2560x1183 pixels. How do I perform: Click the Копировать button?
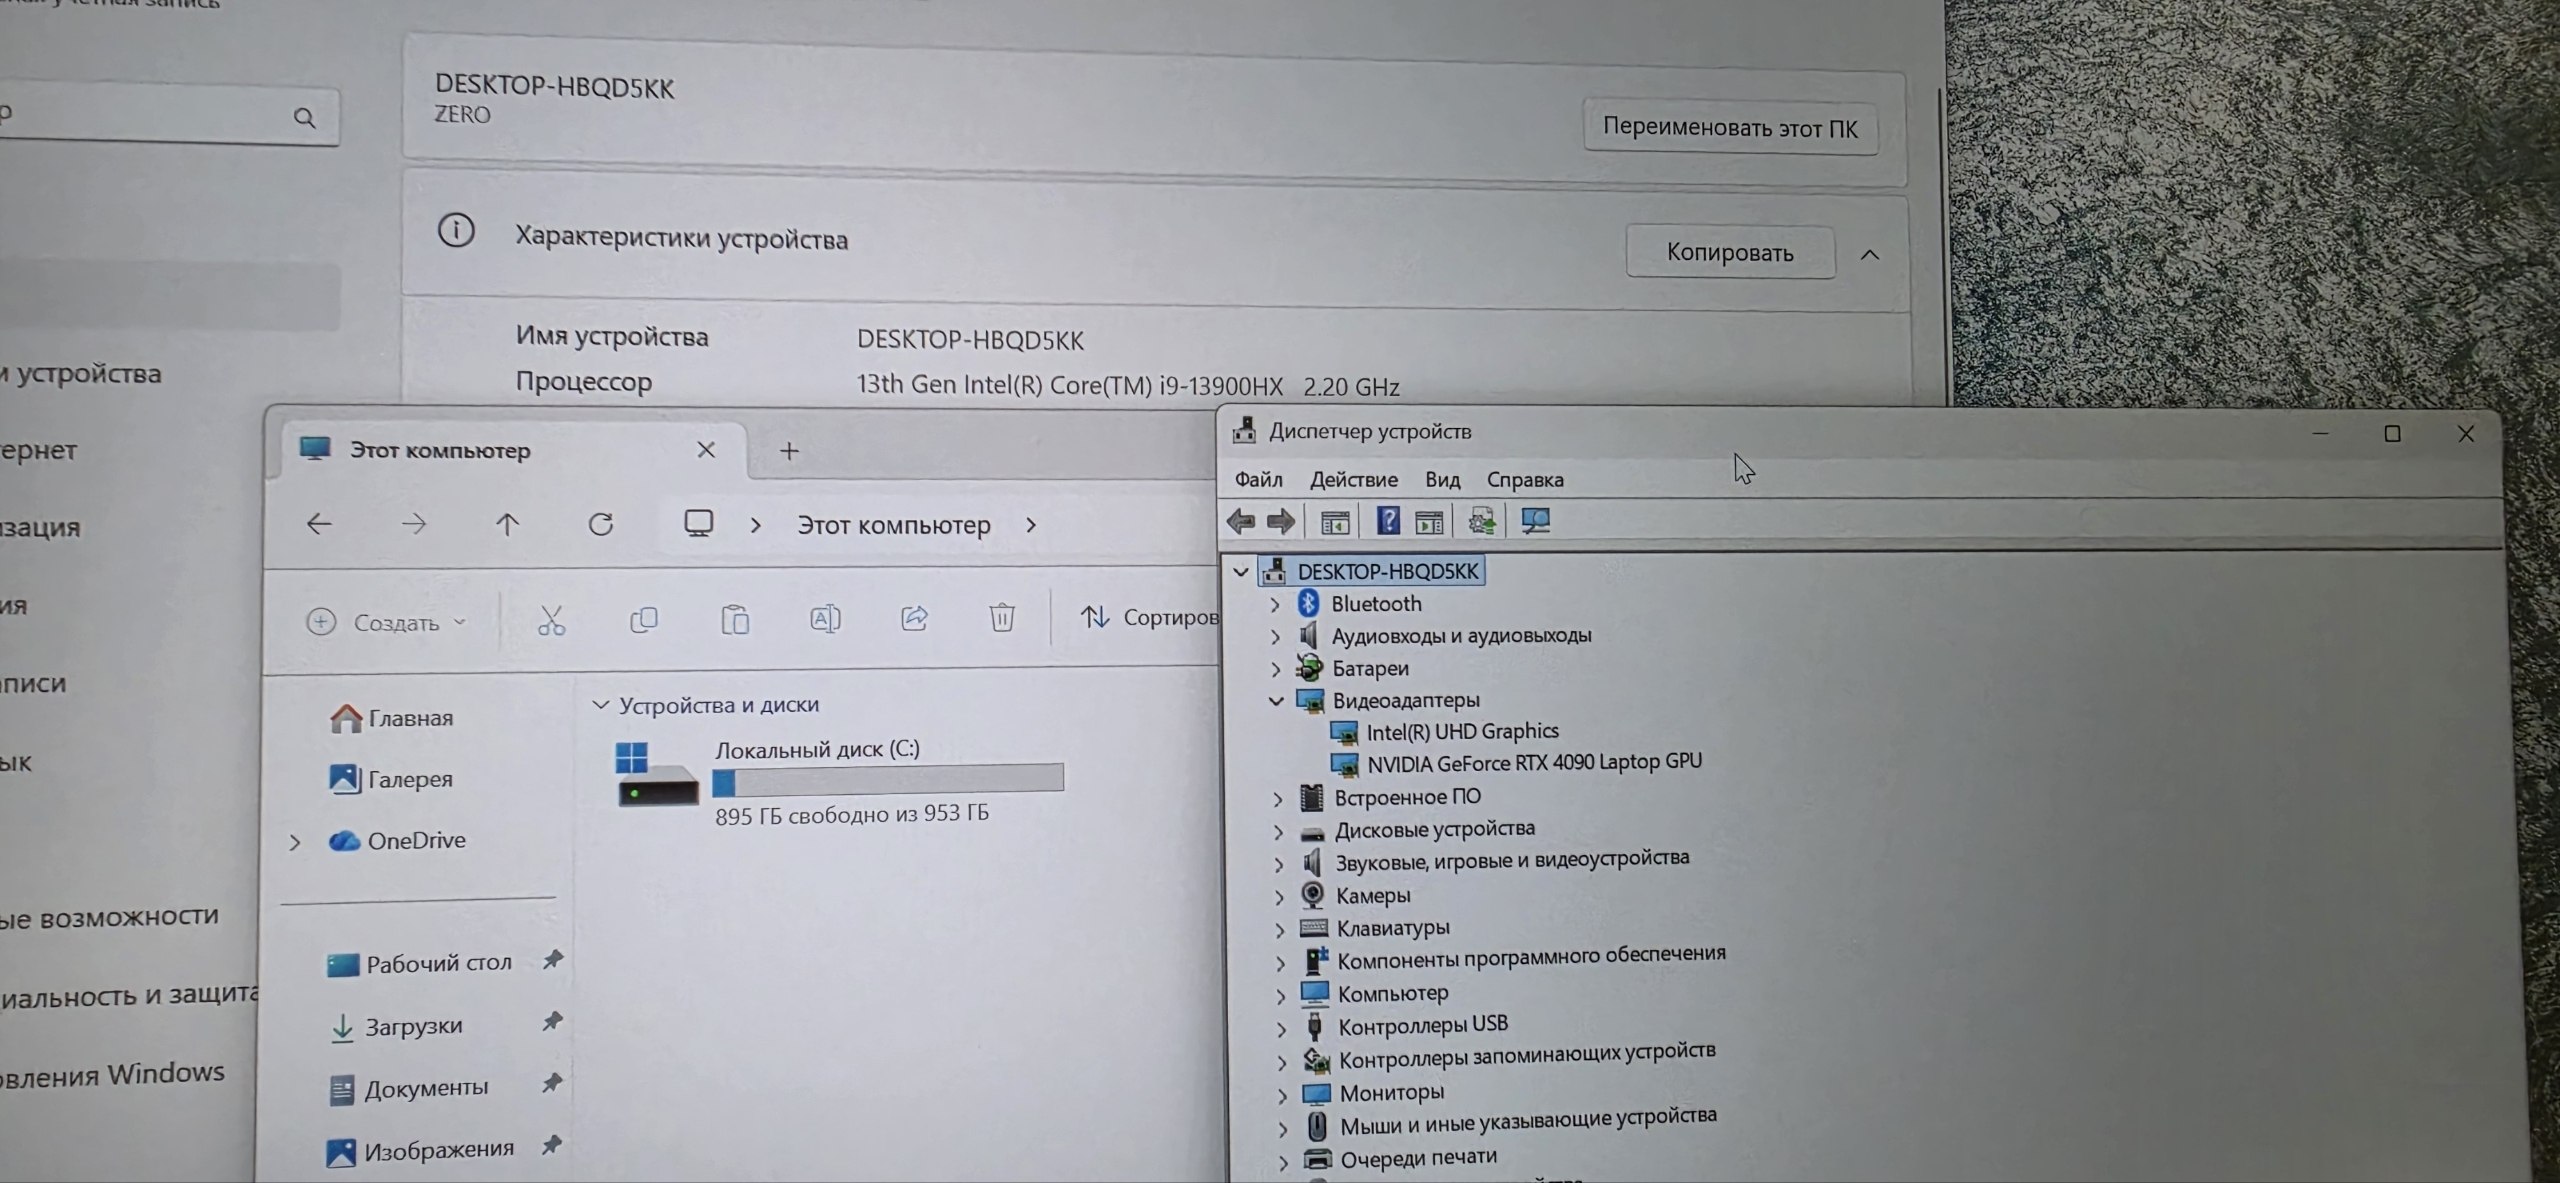pos(1729,252)
